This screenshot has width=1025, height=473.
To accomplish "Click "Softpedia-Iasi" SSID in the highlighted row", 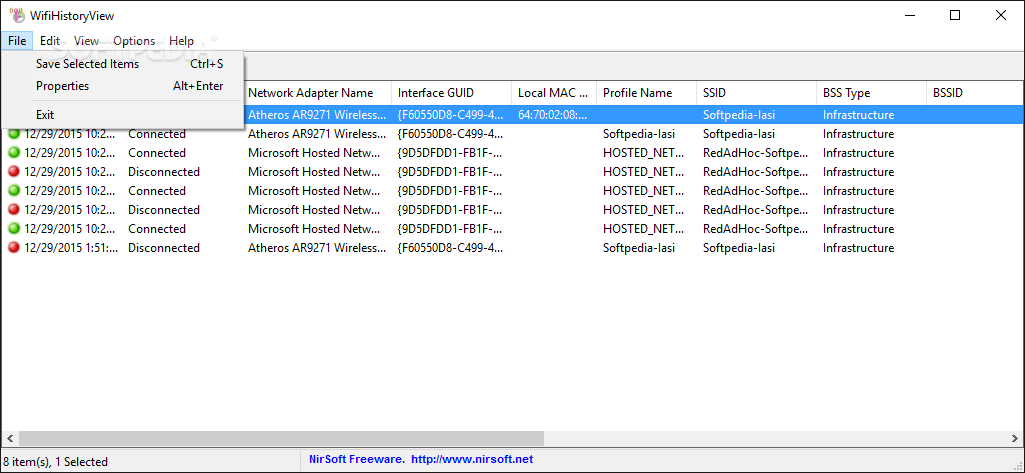I will pos(739,115).
